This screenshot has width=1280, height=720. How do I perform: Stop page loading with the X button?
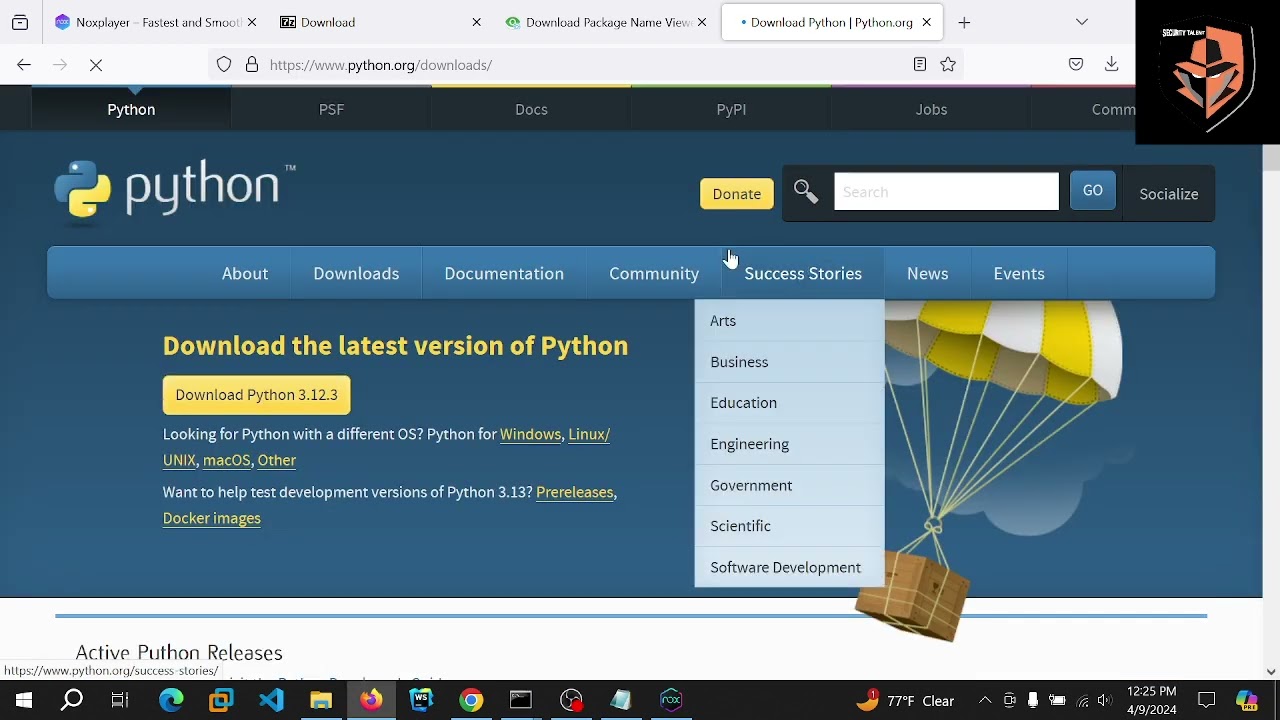[x=96, y=65]
